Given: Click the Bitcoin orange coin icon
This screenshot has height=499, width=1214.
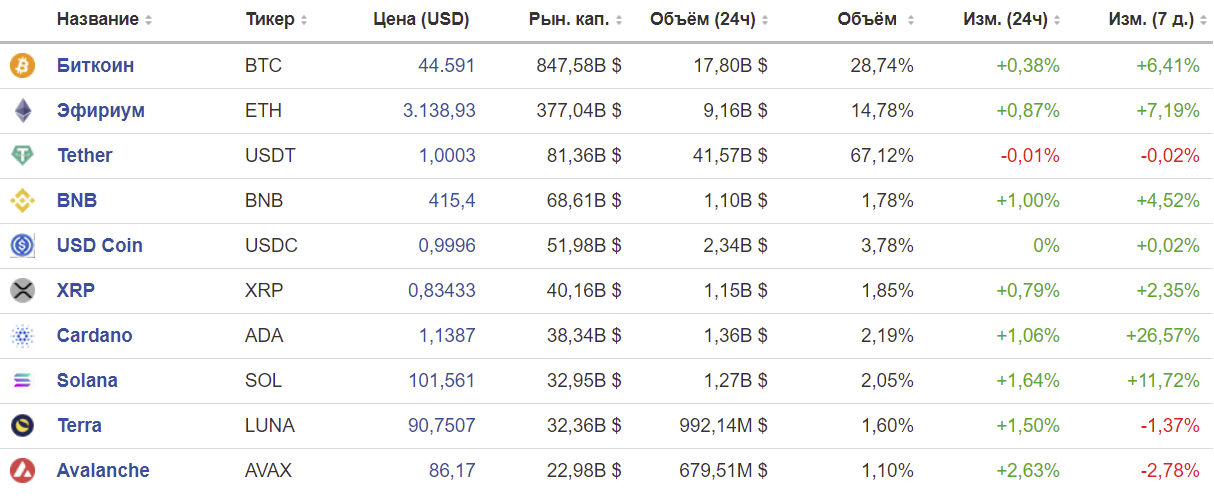Looking at the screenshot, I should (x=22, y=66).
